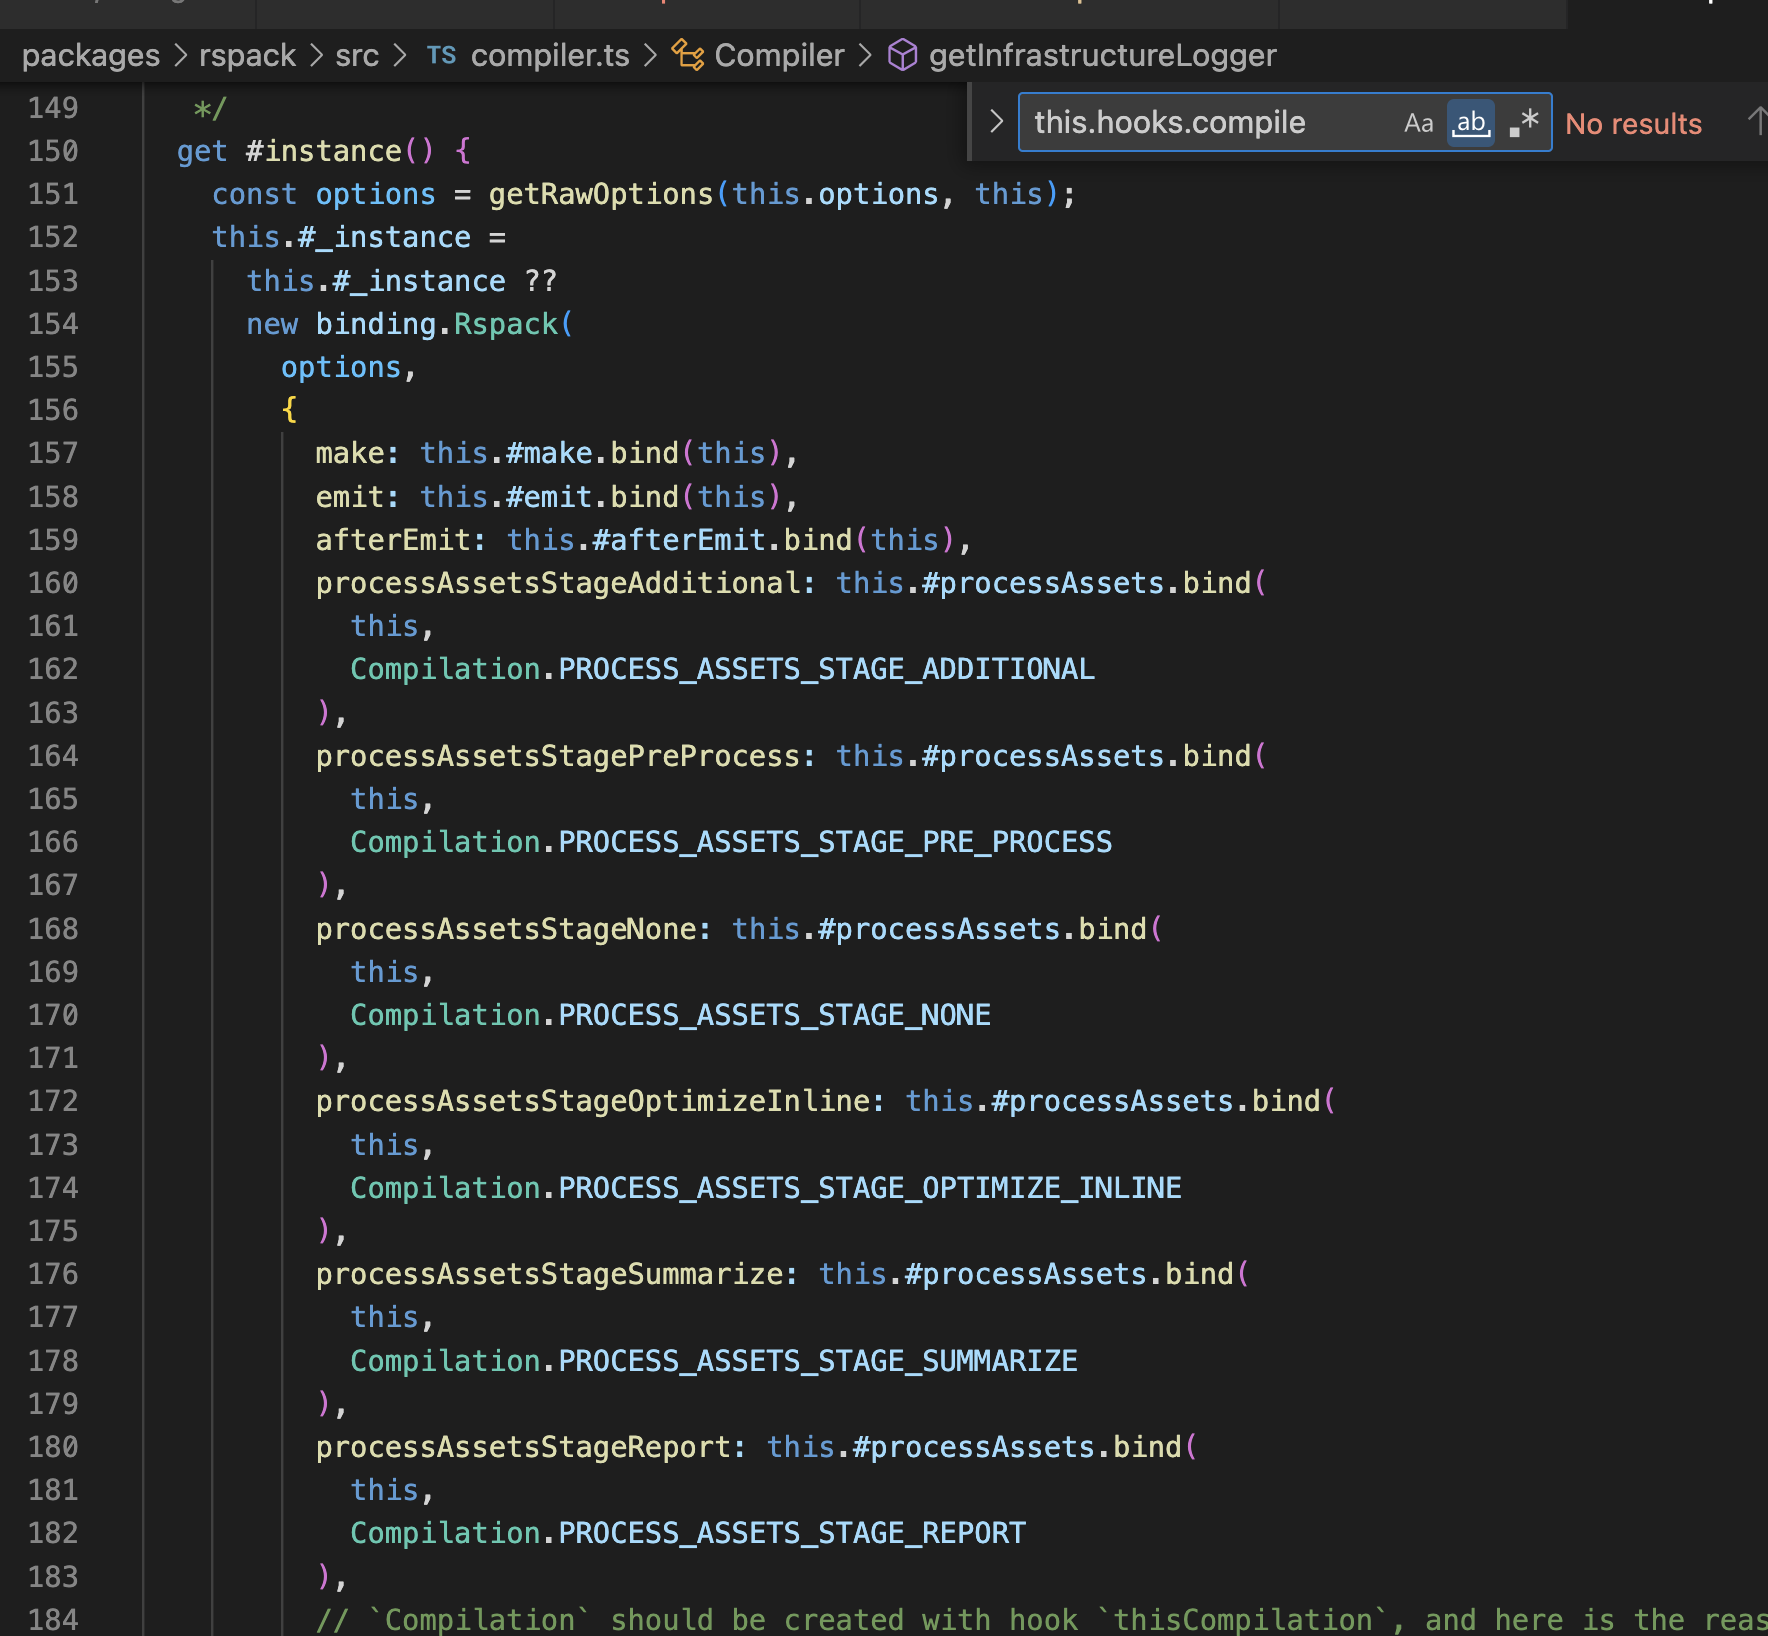Viewport: 1768px width, 1636px height.
Task: Click the getInfrastructureLogger method icon in breadcrumbs
Action: (903, 55)
